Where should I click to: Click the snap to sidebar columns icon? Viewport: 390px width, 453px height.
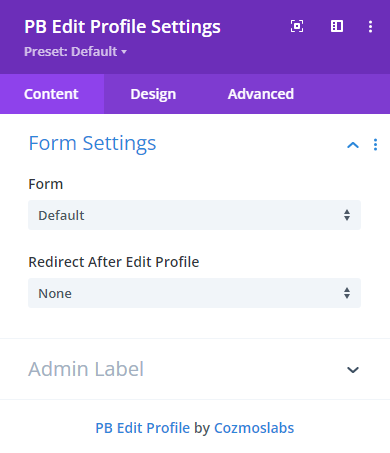click(x=337, y=26)
